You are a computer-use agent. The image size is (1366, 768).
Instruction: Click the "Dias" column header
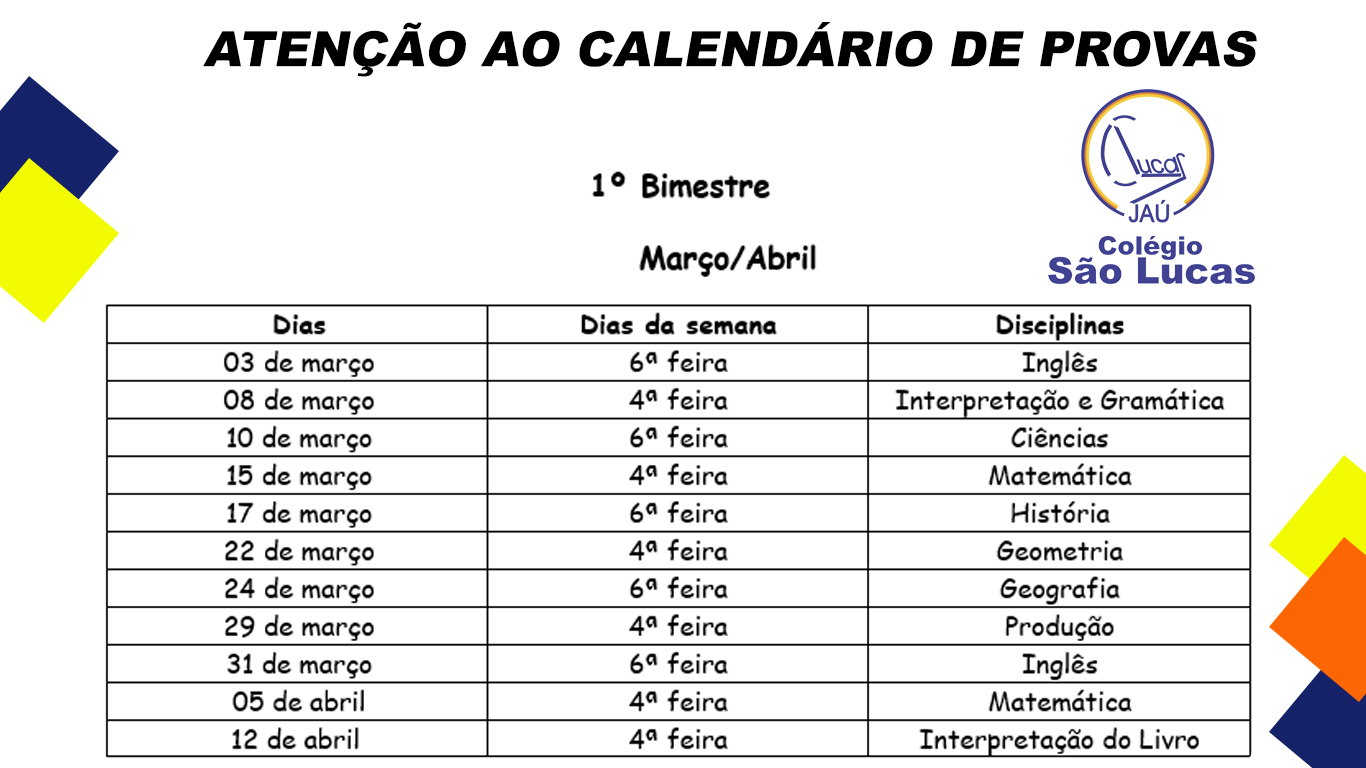299,325
